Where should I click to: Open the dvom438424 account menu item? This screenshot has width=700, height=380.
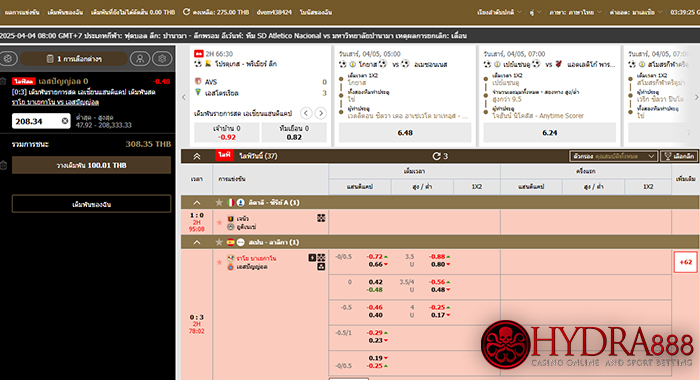(274, 12)
